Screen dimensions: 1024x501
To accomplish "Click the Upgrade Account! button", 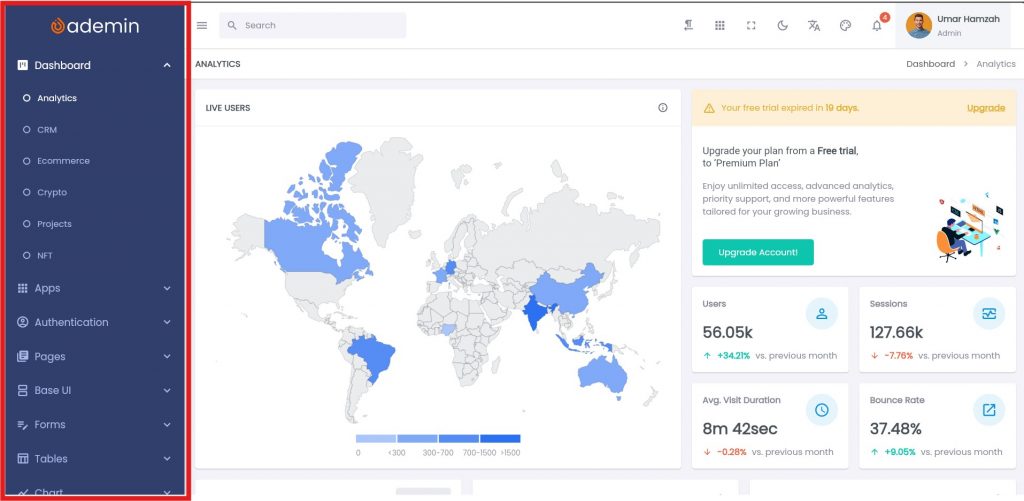I will (x=757, y=252).
